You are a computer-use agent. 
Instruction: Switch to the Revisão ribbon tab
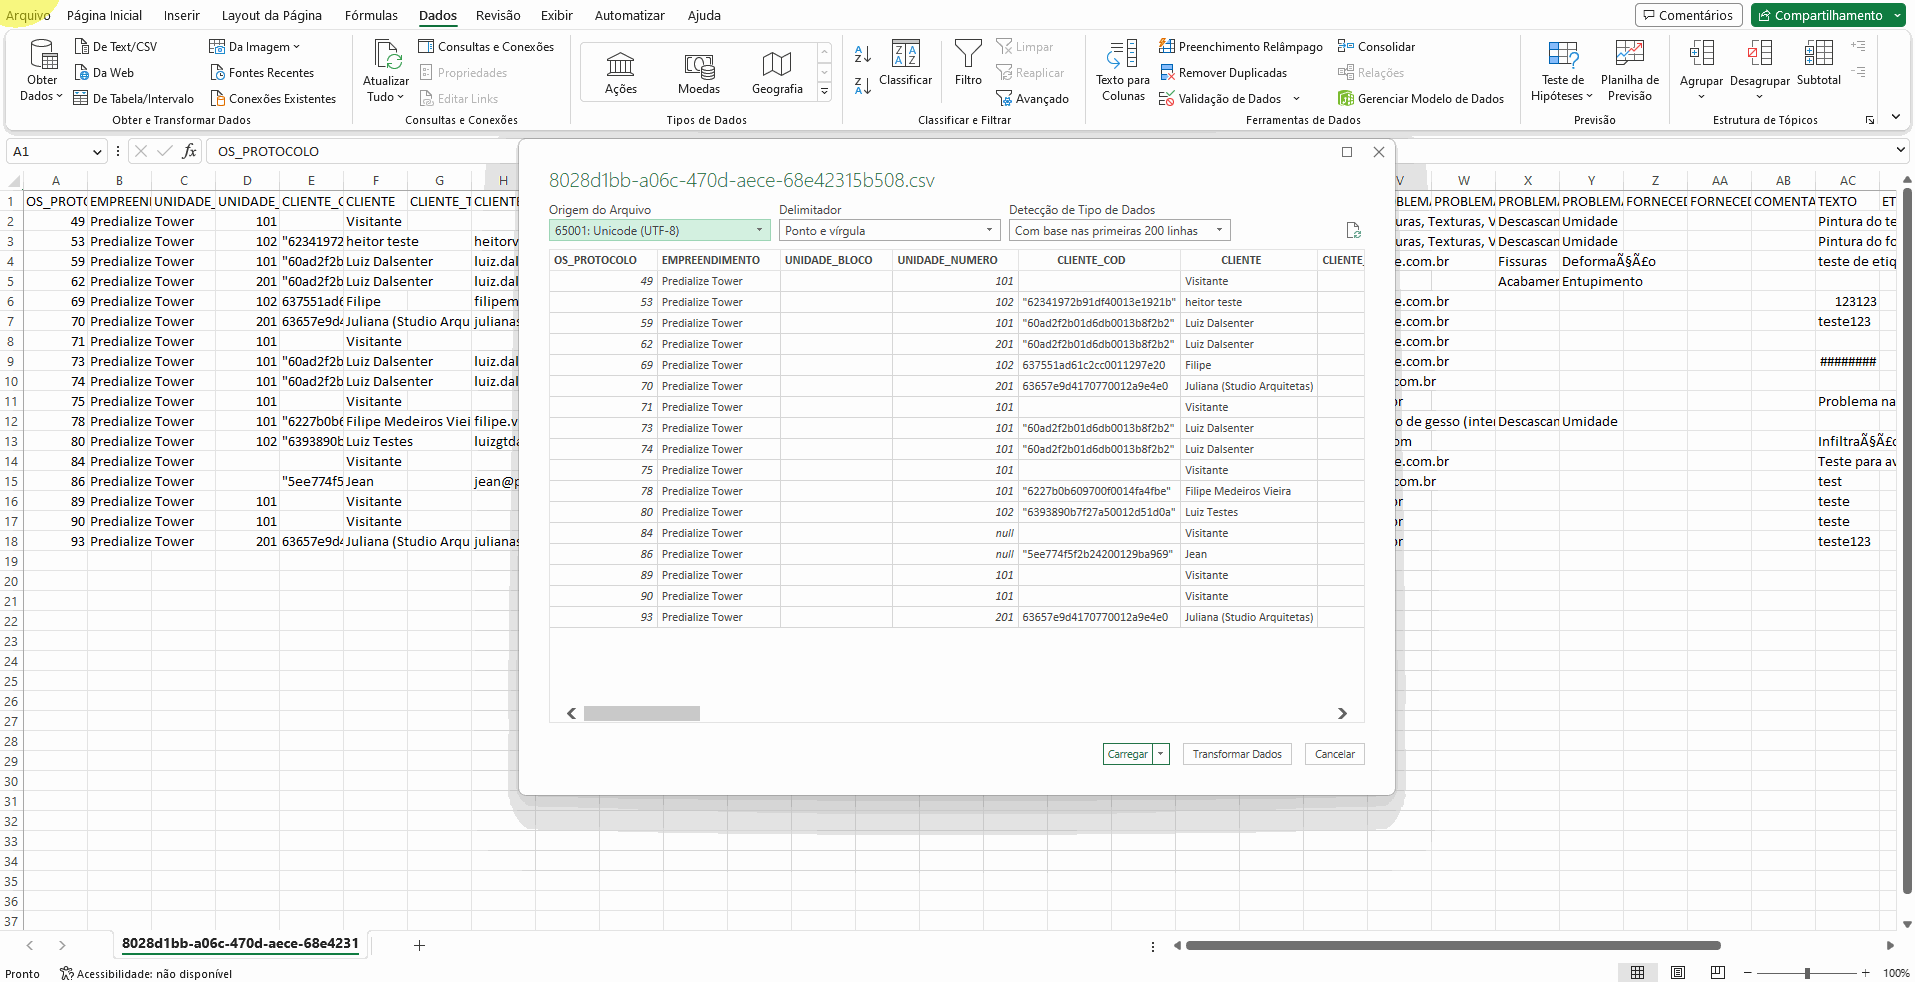click(498, 15)
